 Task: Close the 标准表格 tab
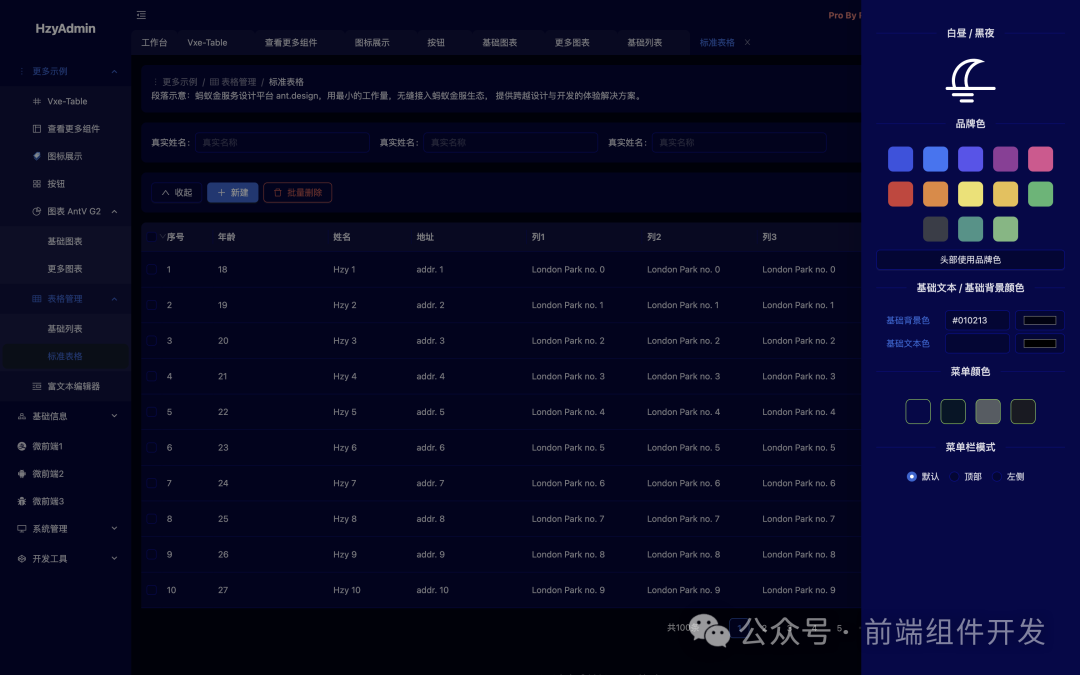pos(747,43)
